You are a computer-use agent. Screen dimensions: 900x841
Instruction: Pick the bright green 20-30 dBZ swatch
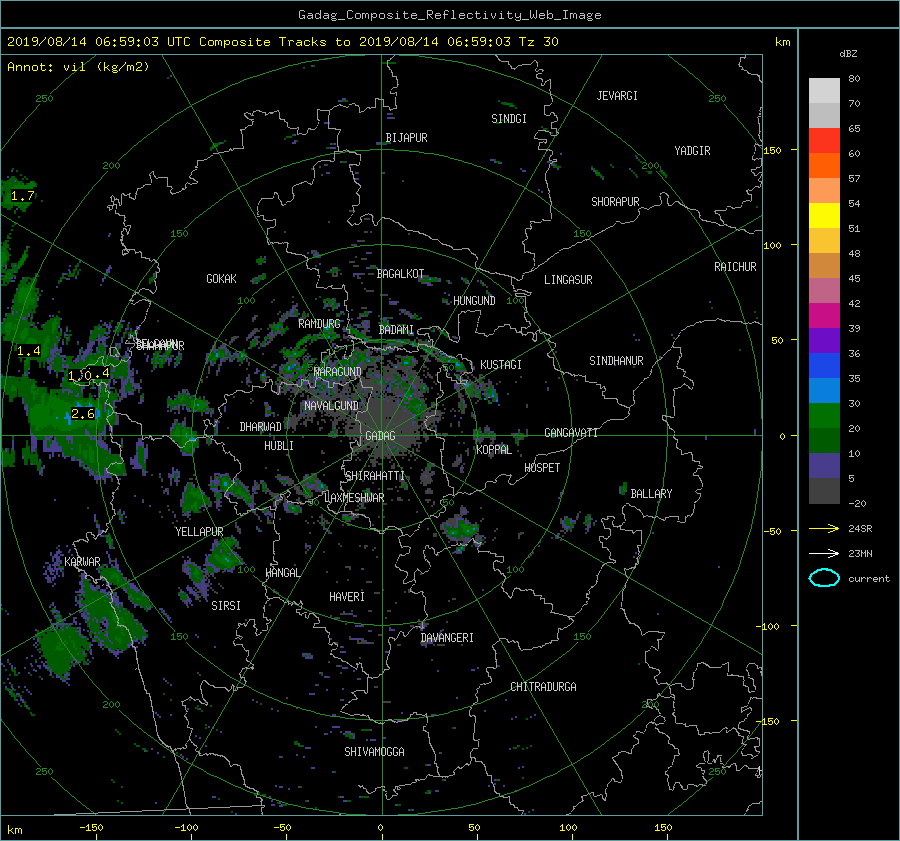tap(824, 416)
